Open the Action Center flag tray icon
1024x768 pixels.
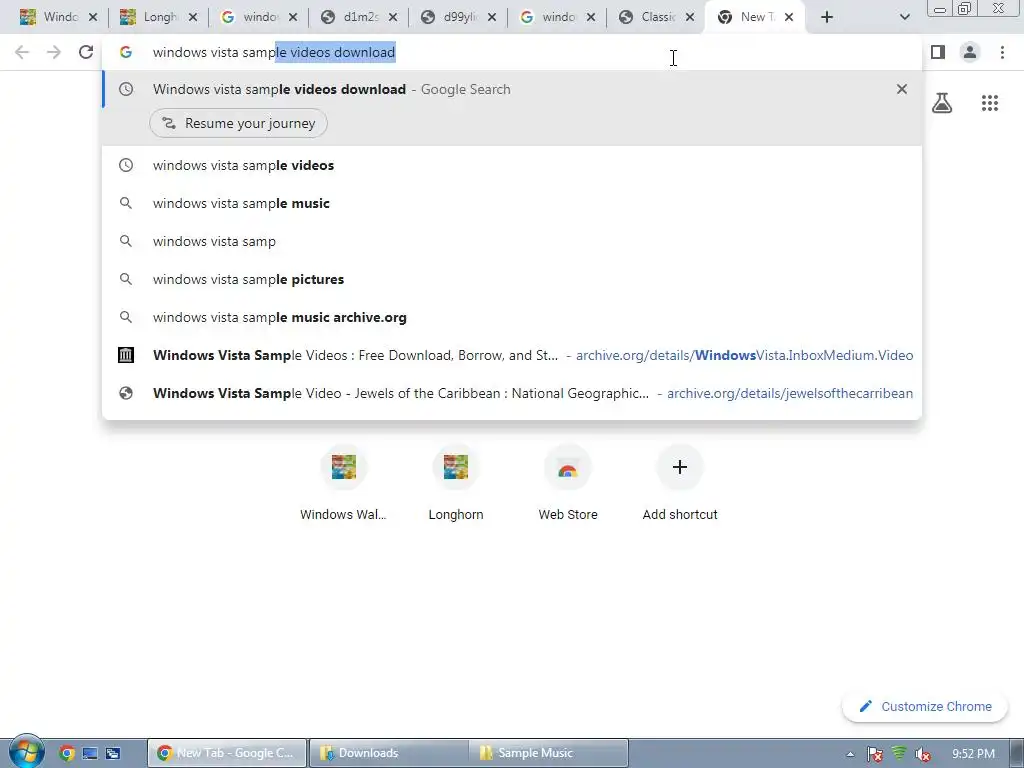[874, 754]
